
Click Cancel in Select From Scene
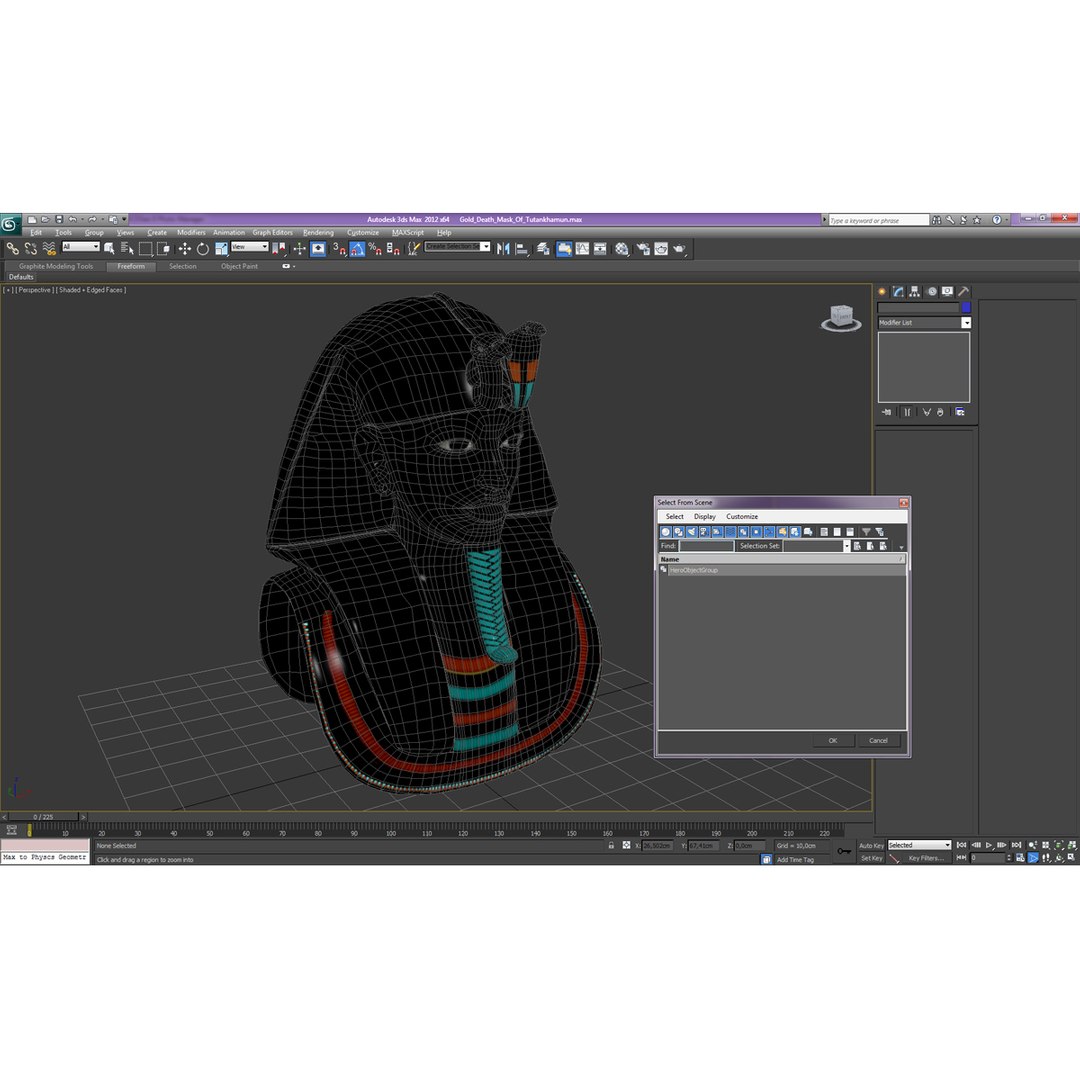pos(878,740)
